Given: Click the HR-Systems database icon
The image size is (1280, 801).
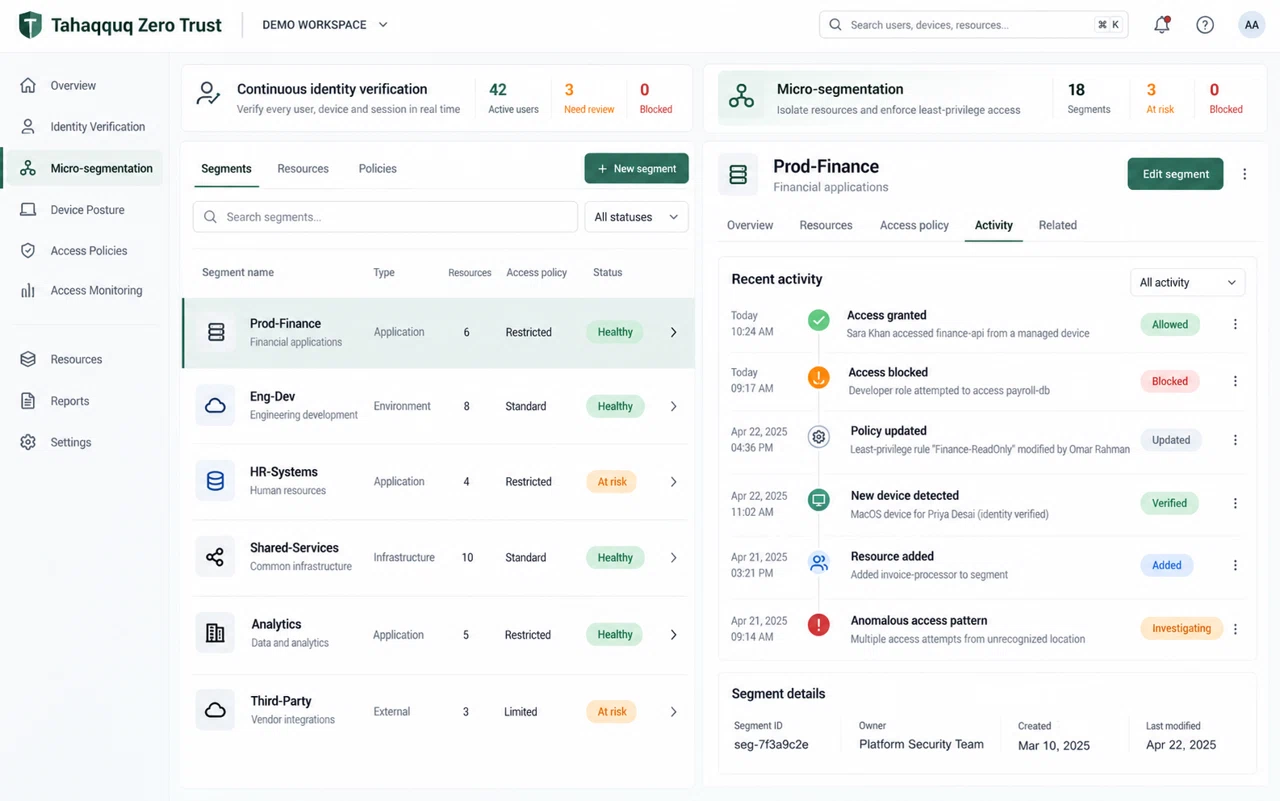Looking at the screenshot, I should (x=215, y=481).
